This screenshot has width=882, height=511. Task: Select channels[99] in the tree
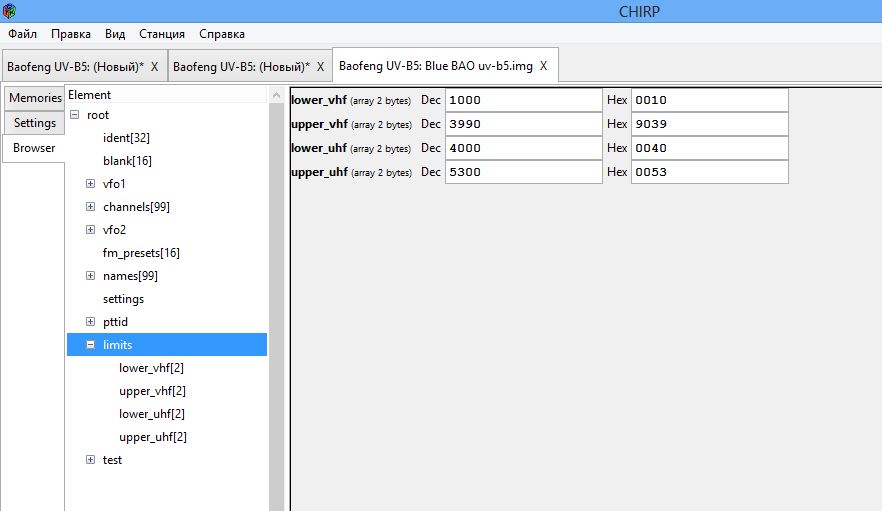(x=136, y=207)
